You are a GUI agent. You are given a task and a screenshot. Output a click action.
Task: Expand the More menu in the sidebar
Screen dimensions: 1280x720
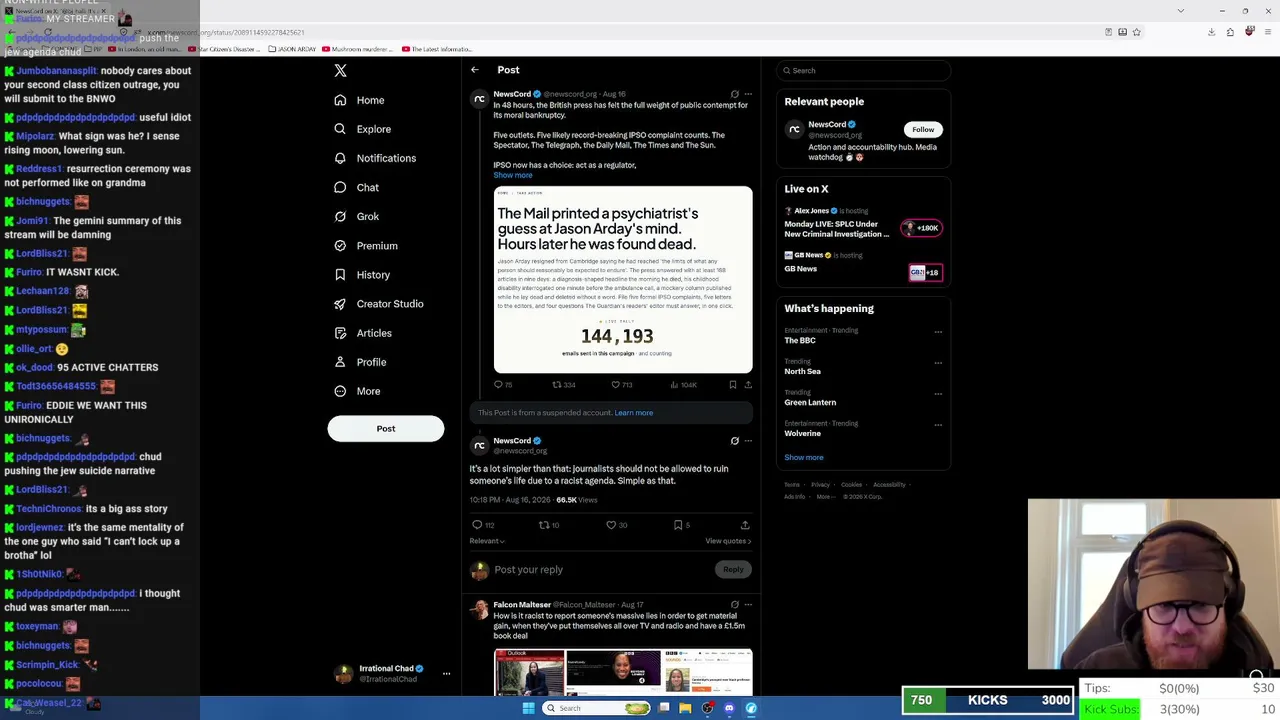[357, 391]
